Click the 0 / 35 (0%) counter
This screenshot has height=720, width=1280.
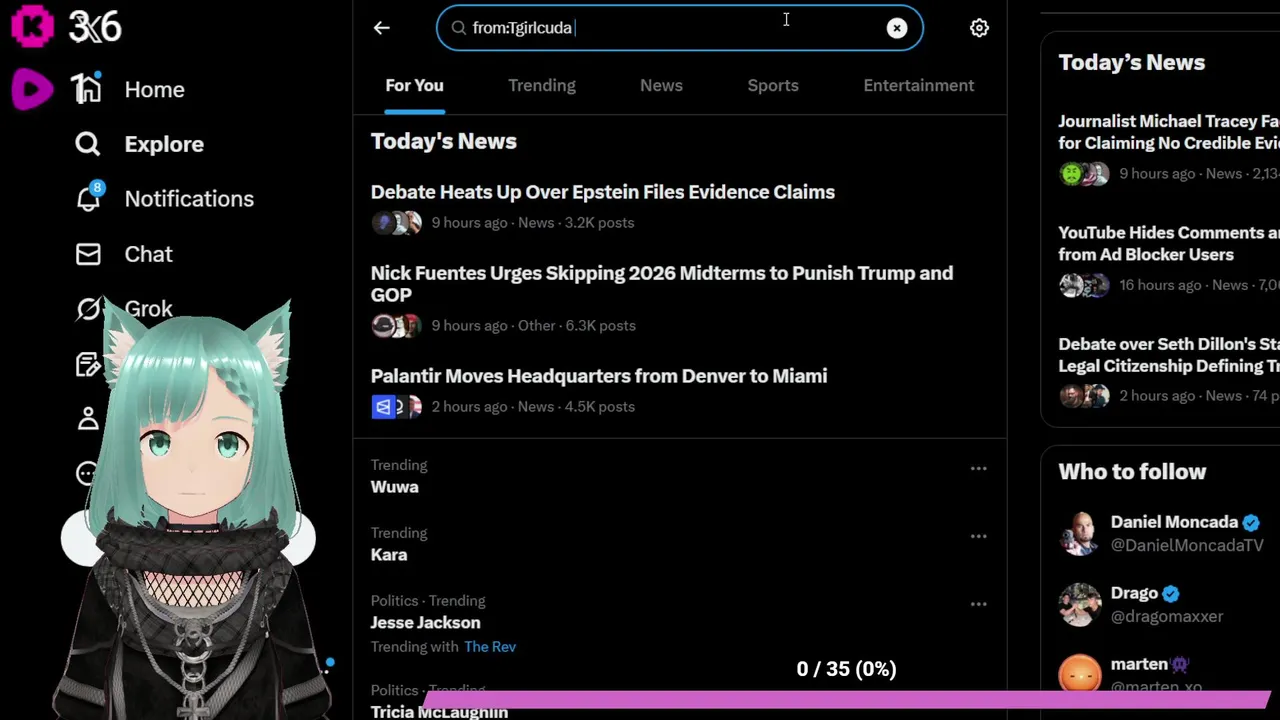coord(846,669)
